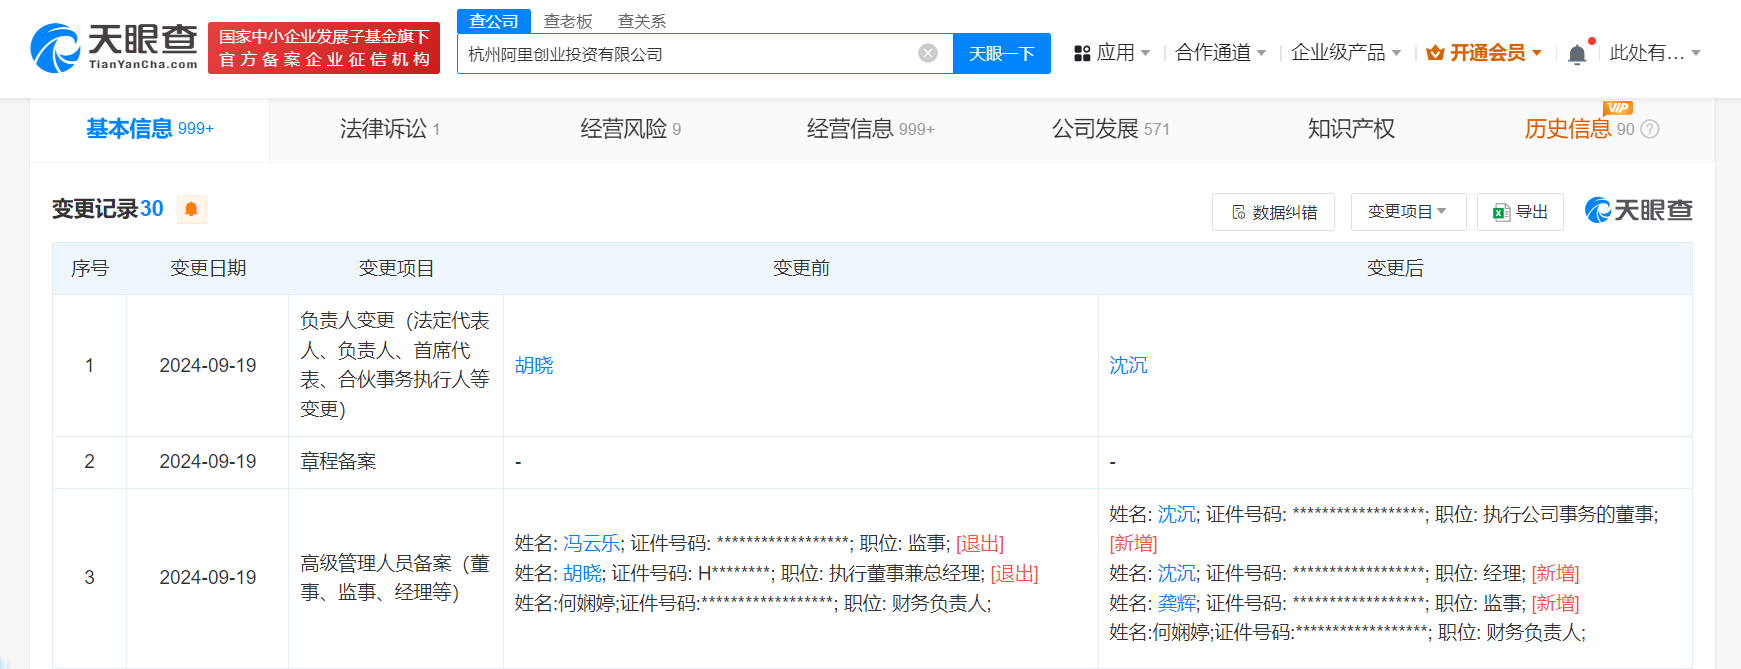Open 胡晓 link in row 1
Viewport: 1741px width, 669px height.
(x=534, y=366)
